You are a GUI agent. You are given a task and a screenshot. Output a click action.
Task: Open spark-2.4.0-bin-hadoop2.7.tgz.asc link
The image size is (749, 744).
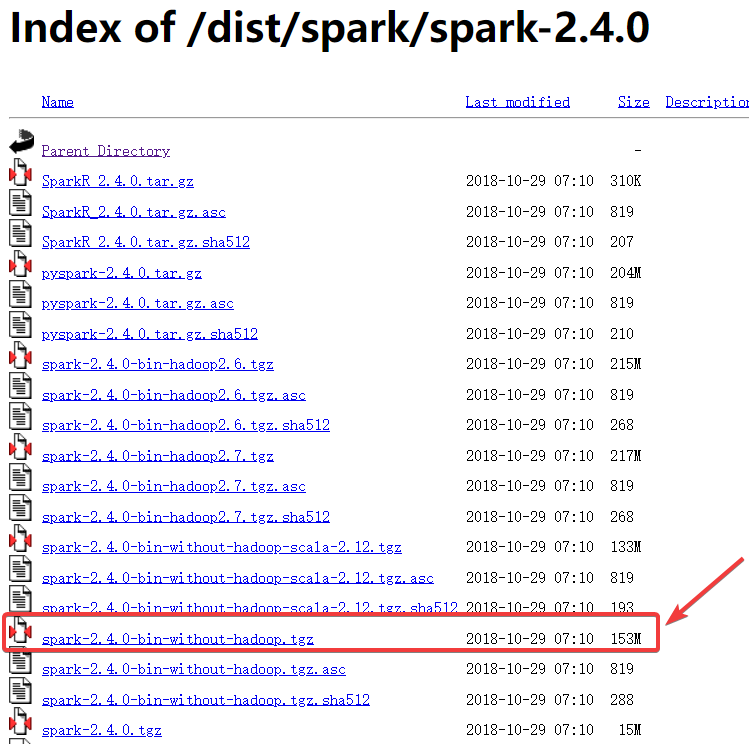[174, 487]
